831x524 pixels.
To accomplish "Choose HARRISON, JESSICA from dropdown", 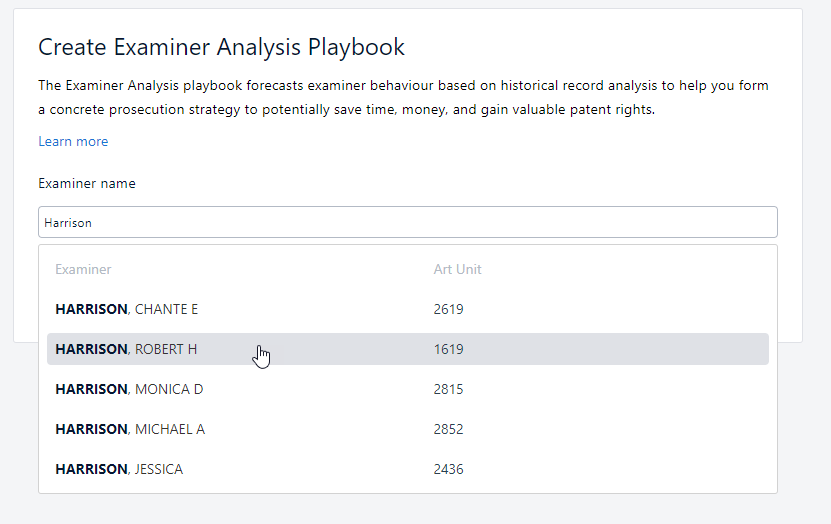I will click(x=119, y=469).
